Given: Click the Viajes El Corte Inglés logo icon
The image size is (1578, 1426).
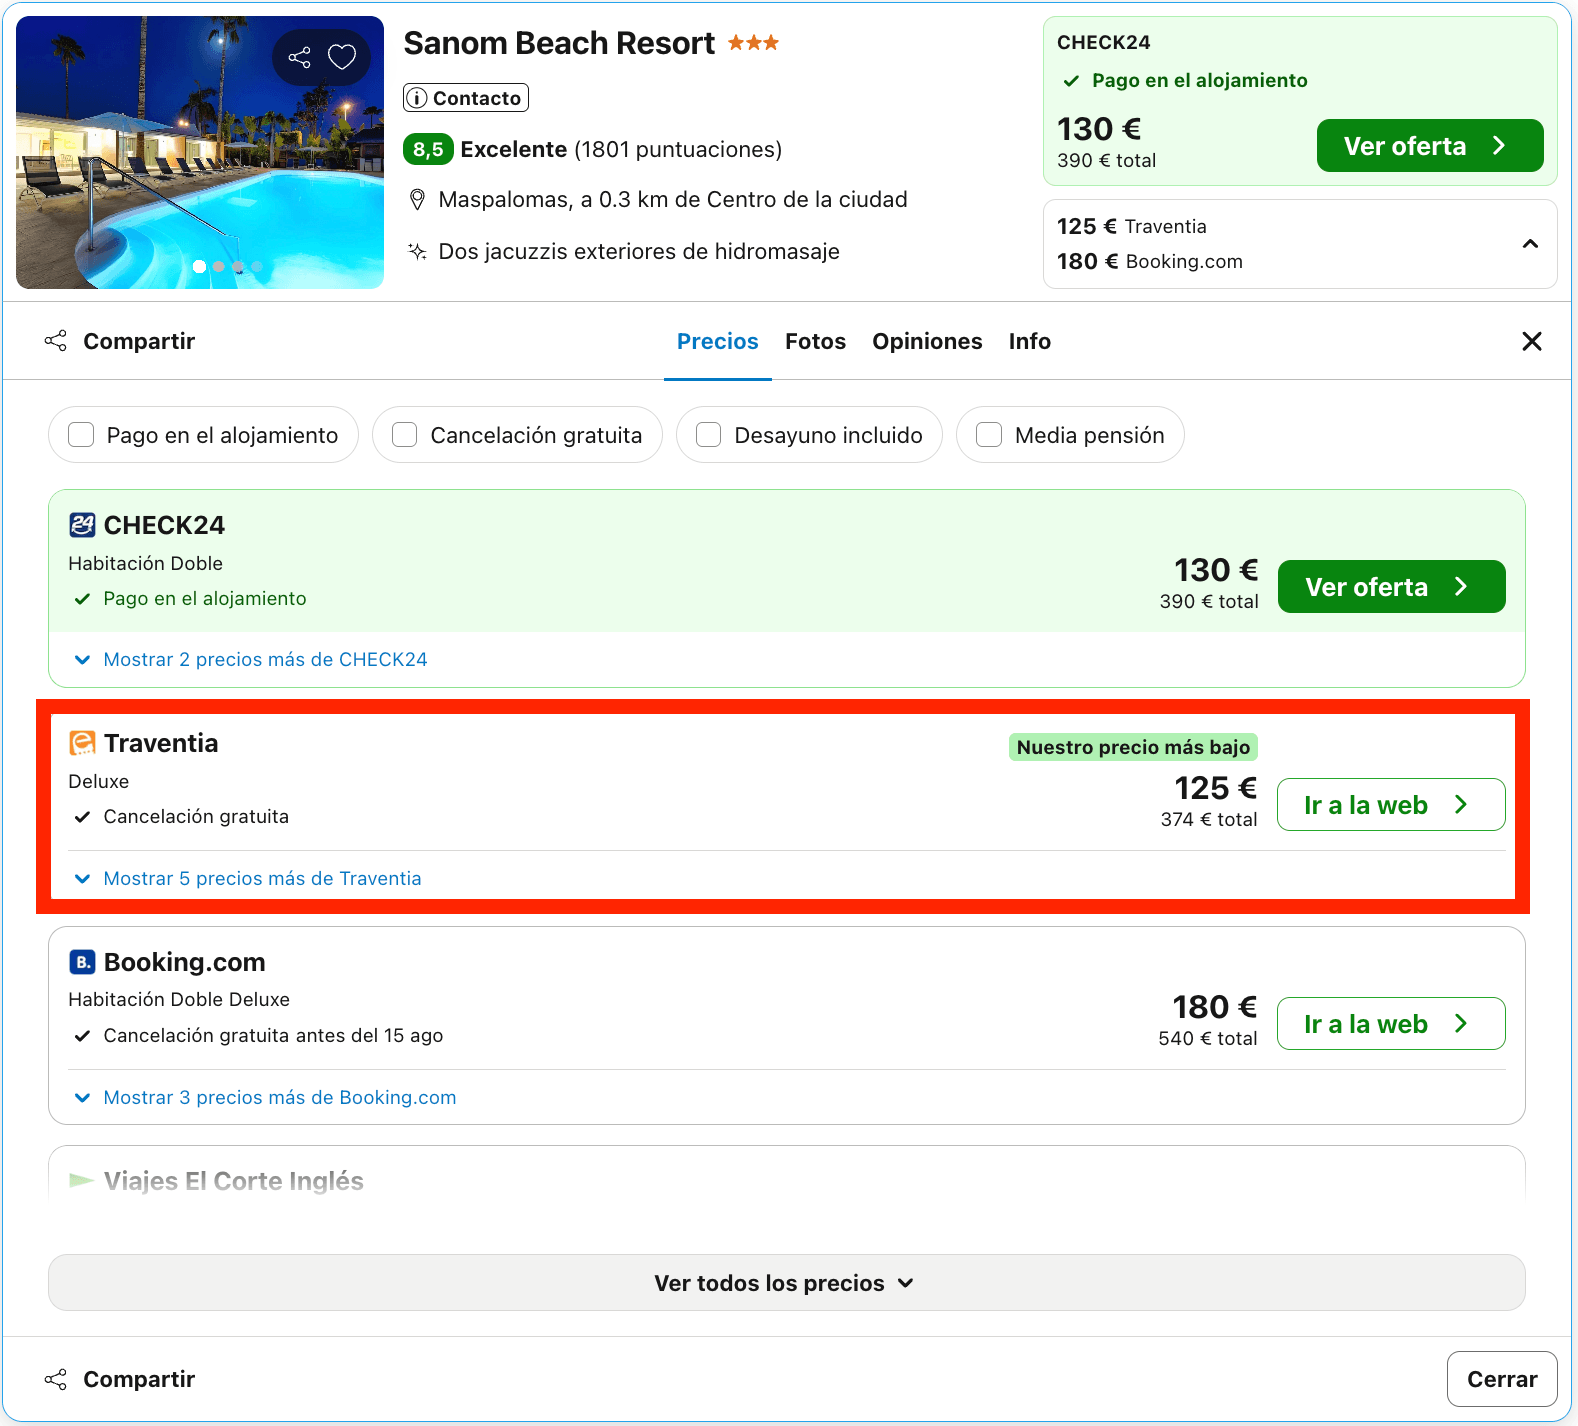Looking at the screenshot, I should tap(82, 1181).
